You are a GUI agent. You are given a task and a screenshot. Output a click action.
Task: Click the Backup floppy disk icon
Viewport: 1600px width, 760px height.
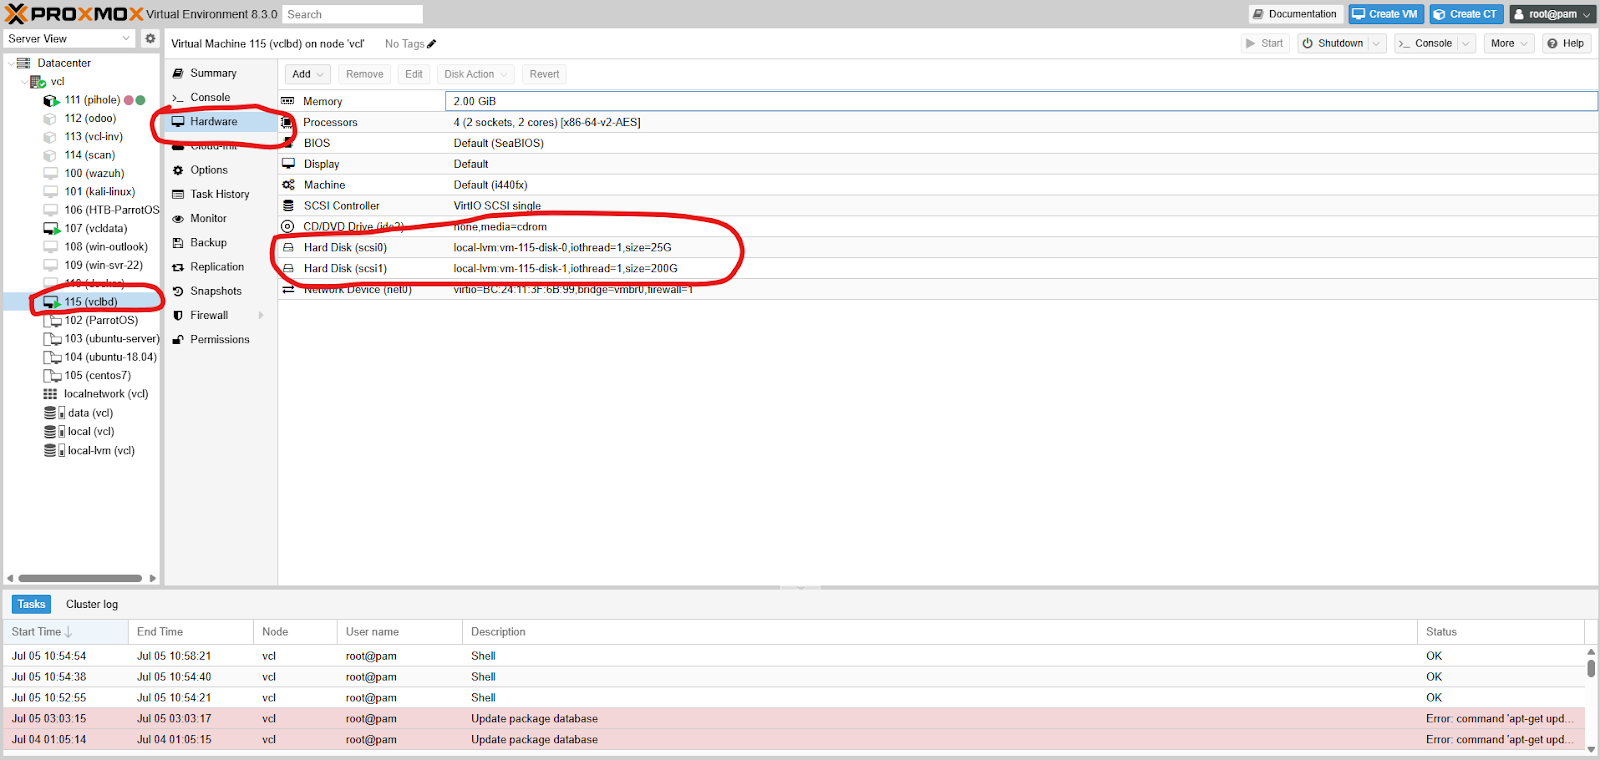tap(178, 243)
